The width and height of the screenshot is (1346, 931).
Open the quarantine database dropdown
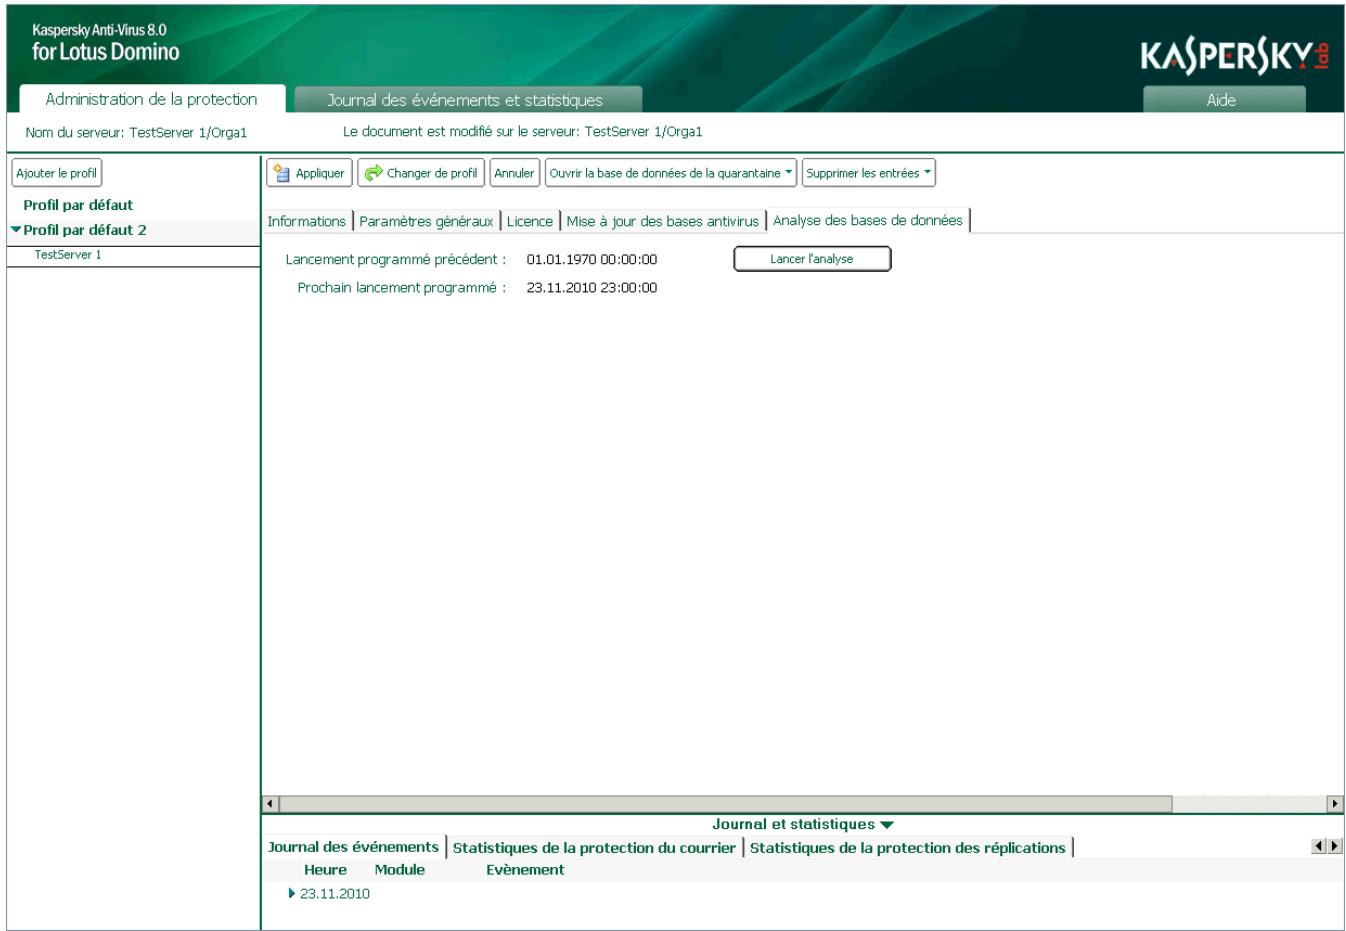coord(671,173)
